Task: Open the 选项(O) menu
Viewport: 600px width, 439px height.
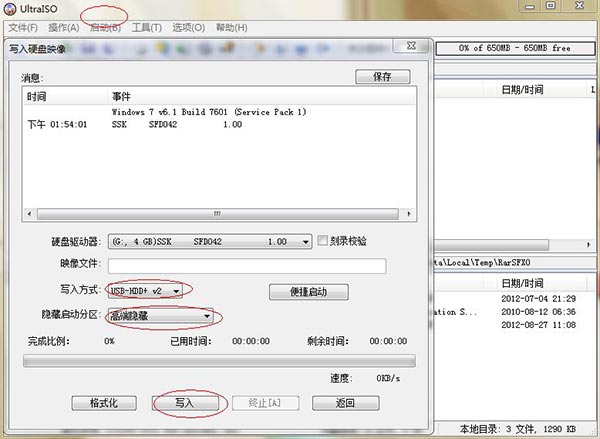Action: (189, 28)
